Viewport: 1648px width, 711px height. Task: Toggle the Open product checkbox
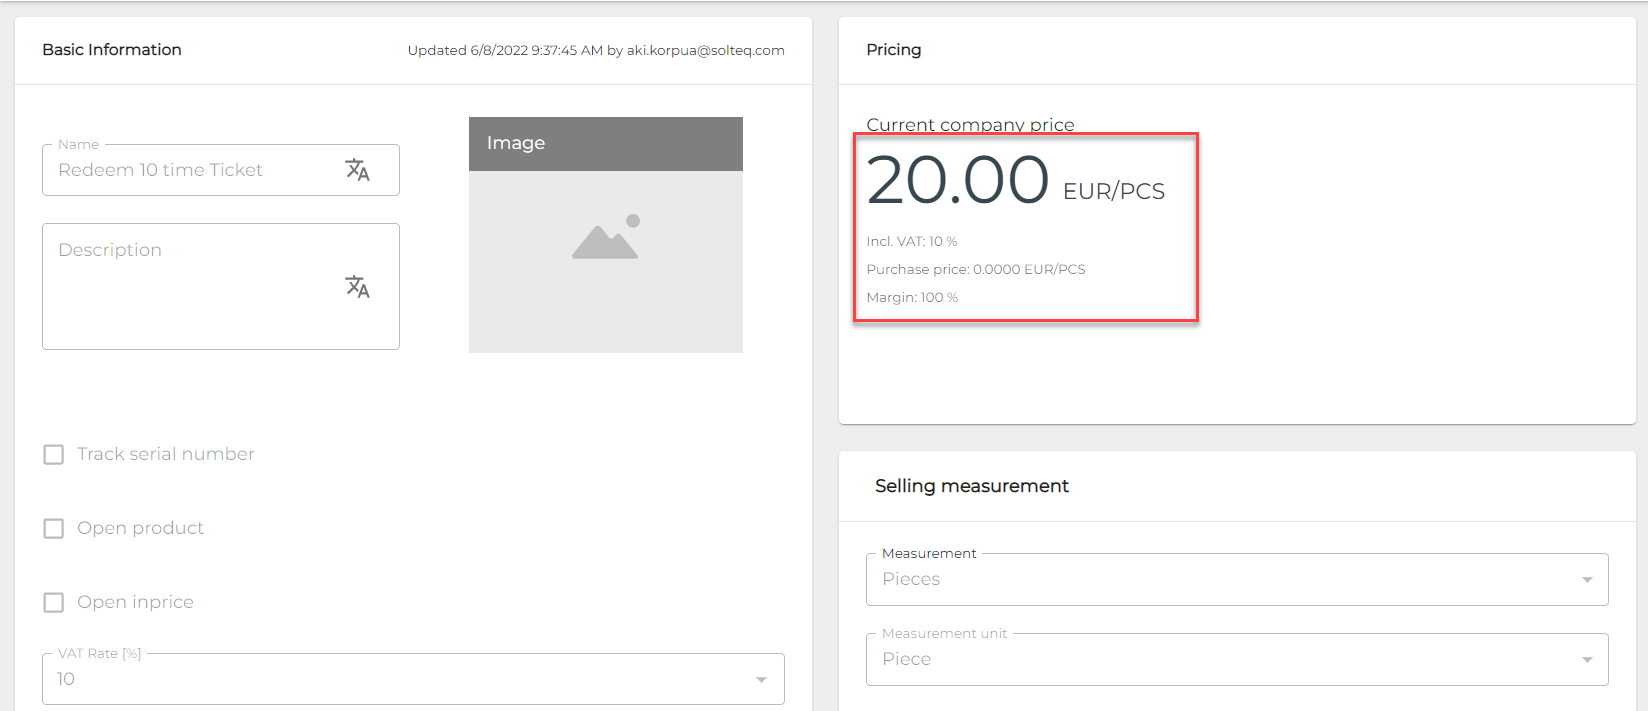point(54,529)
